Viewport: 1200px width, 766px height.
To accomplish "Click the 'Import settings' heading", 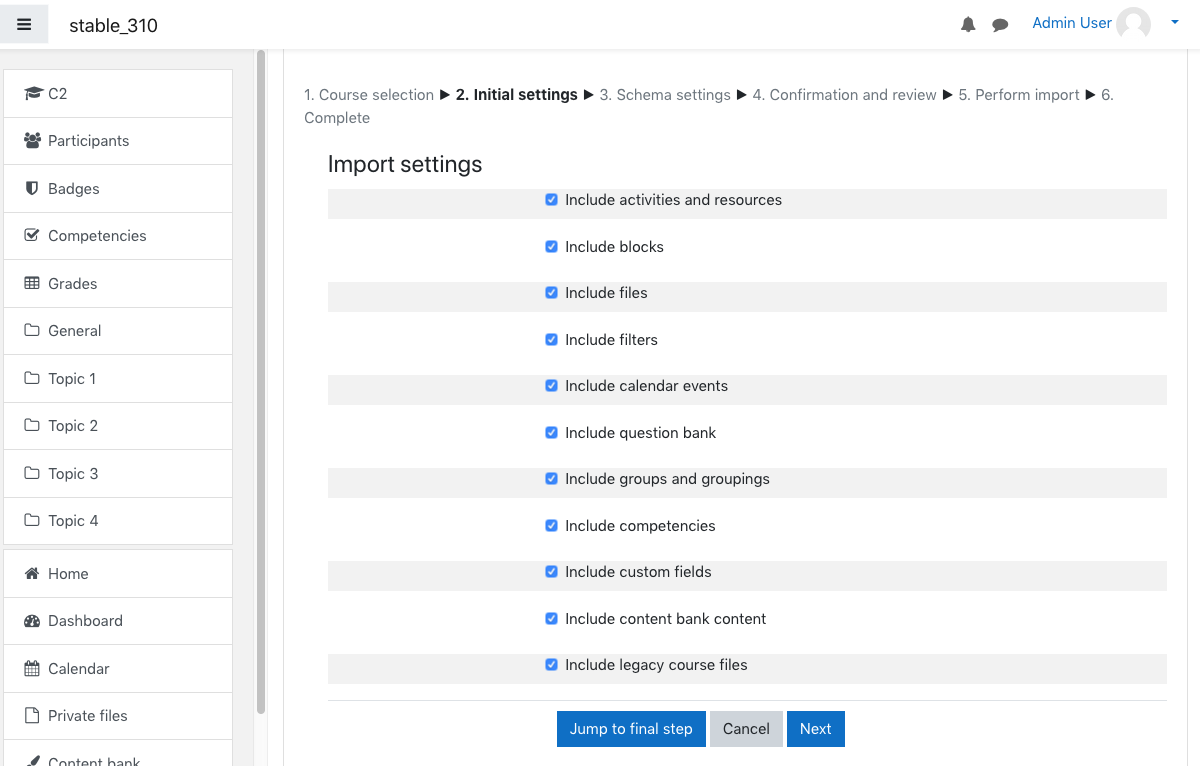I will pyautogui.click(x=405, y=164).
